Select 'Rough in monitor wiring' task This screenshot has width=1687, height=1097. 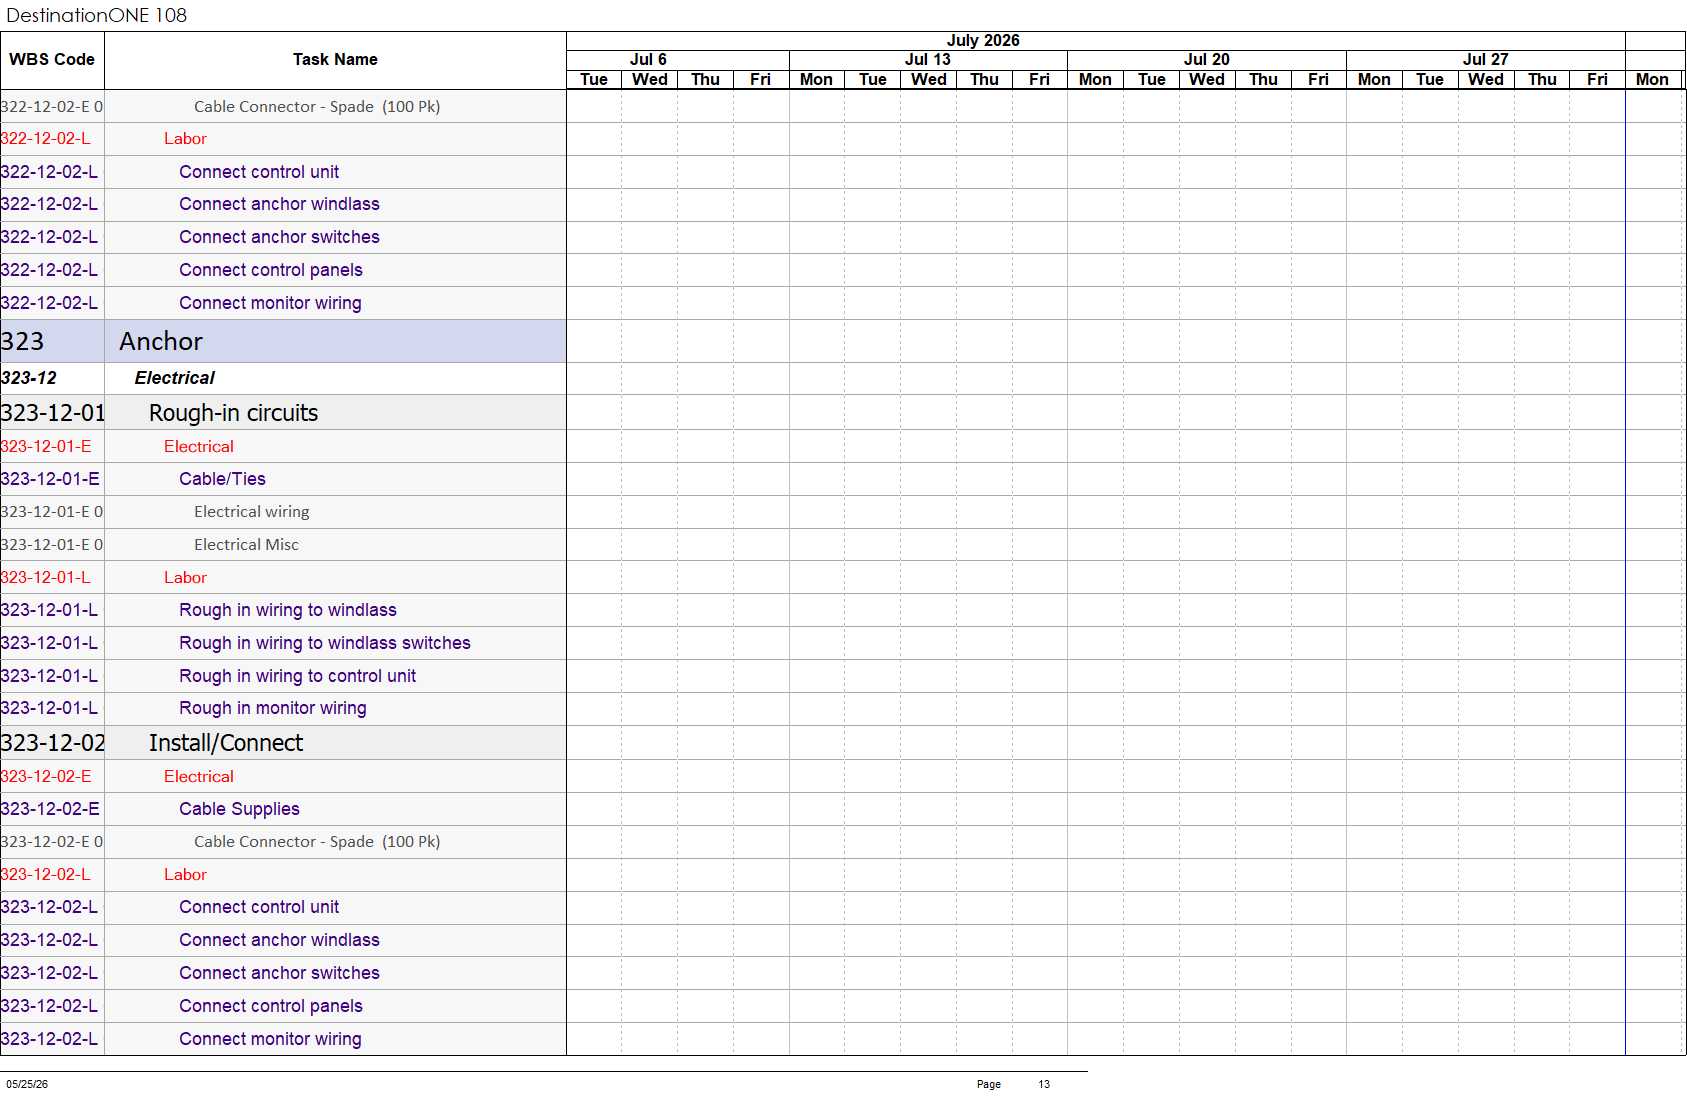273,708
